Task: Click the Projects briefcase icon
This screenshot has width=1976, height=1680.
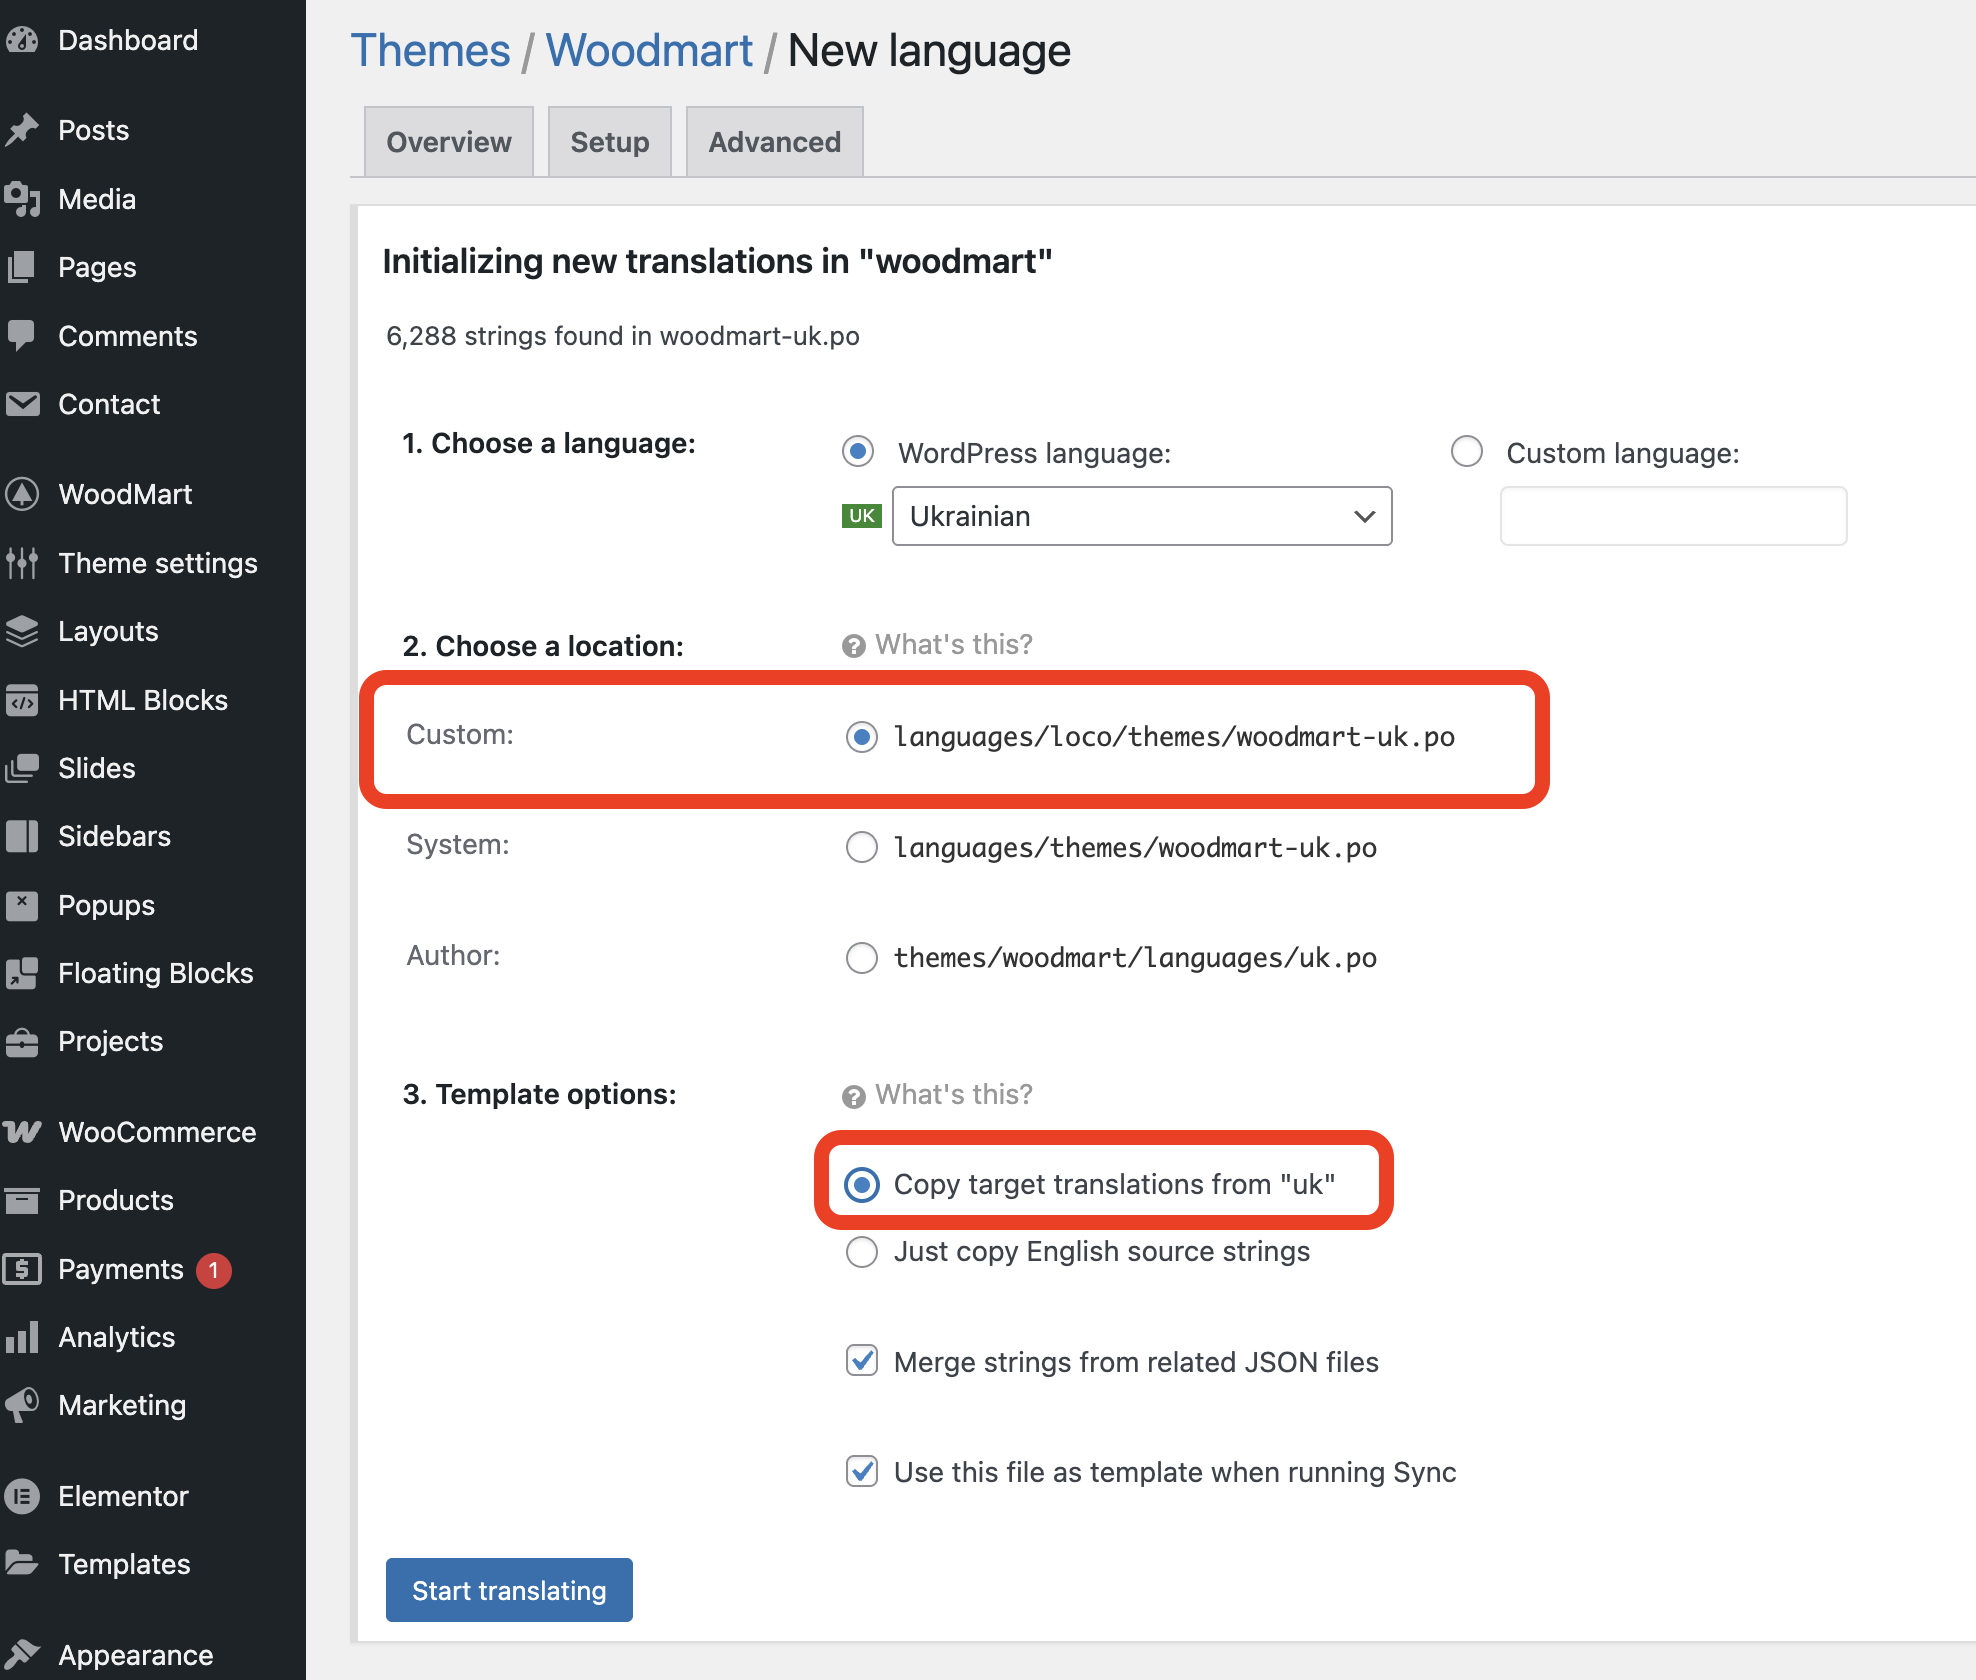Action: [x=22, y=1042]
